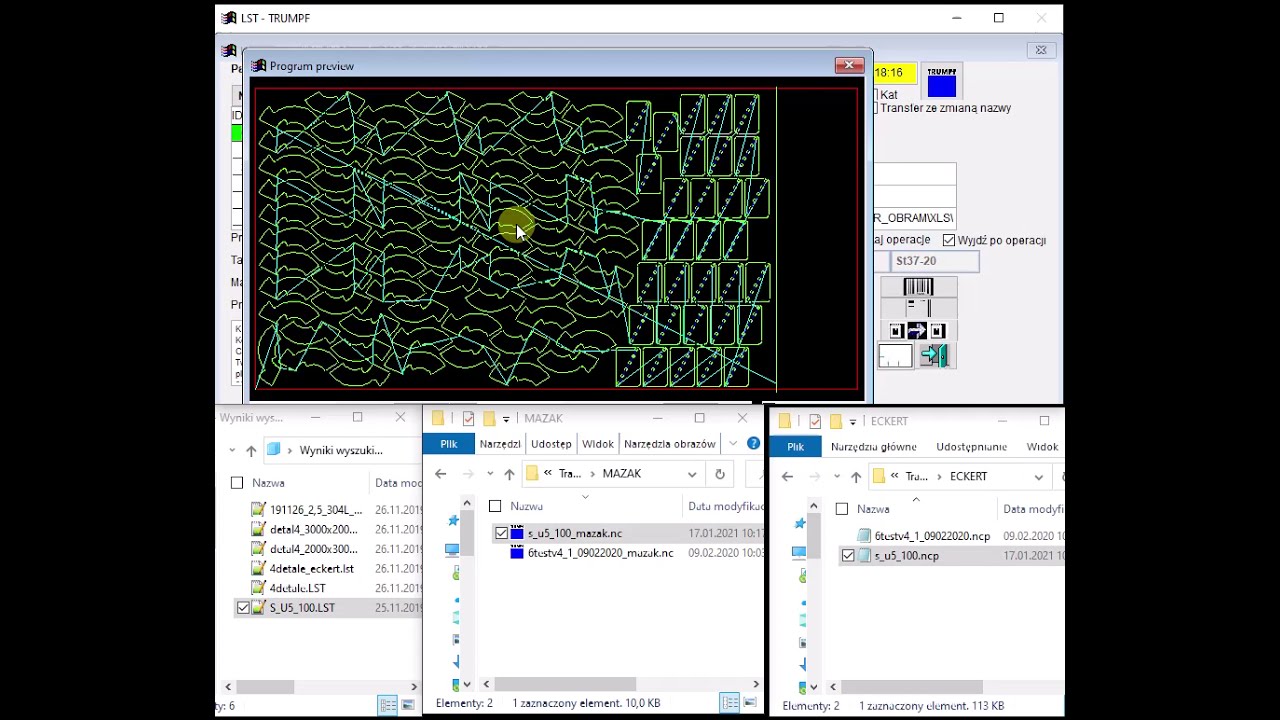Viewport: 1280px width, 720px height.
Task: Toggle select-all checkbox in search results
Action: point(237,483)
